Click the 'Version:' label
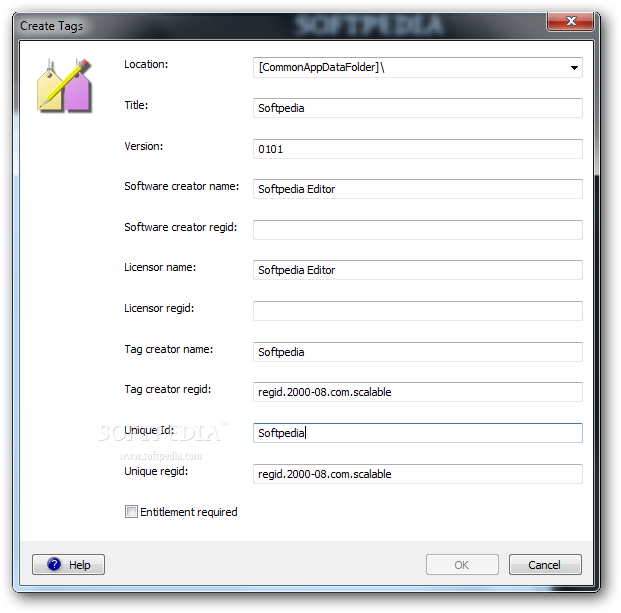Screen dimensions: 621x613 (x=143, y=146)
